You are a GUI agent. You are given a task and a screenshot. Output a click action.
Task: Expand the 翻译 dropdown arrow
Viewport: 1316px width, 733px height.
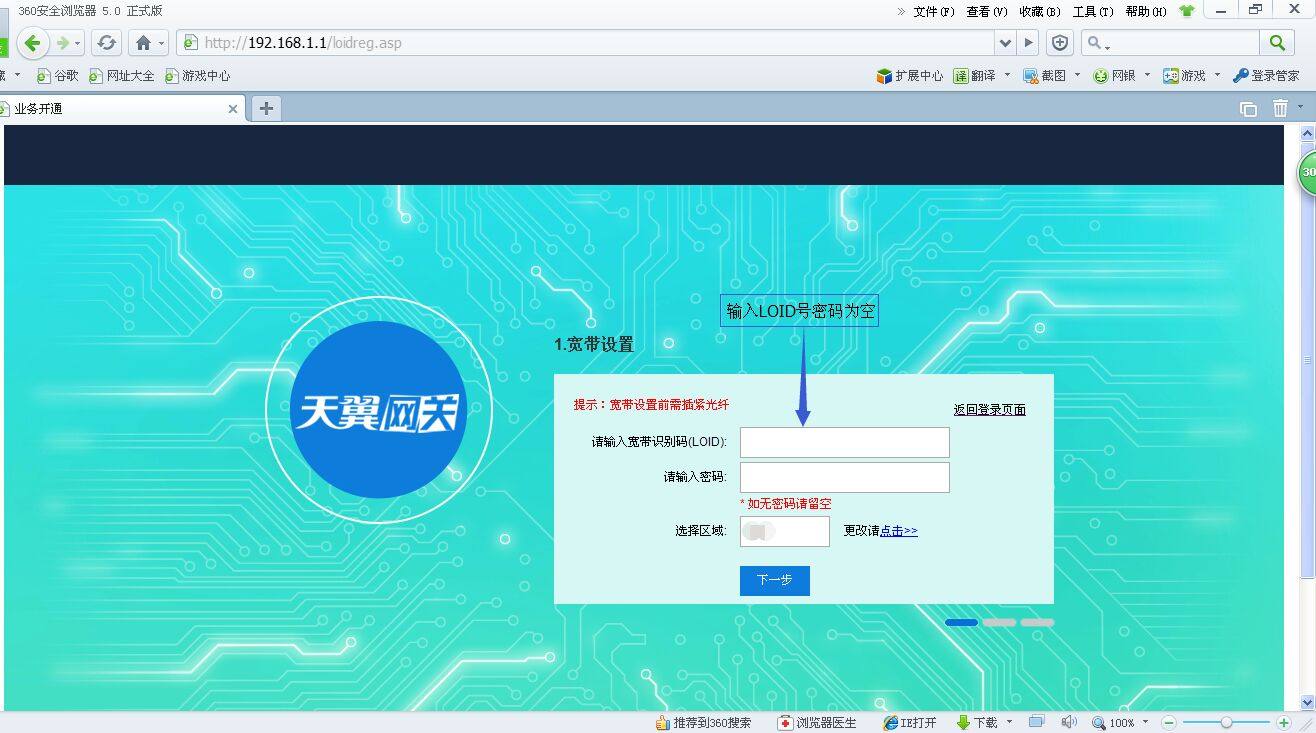pyautogui.click(x=1007, y=75)
